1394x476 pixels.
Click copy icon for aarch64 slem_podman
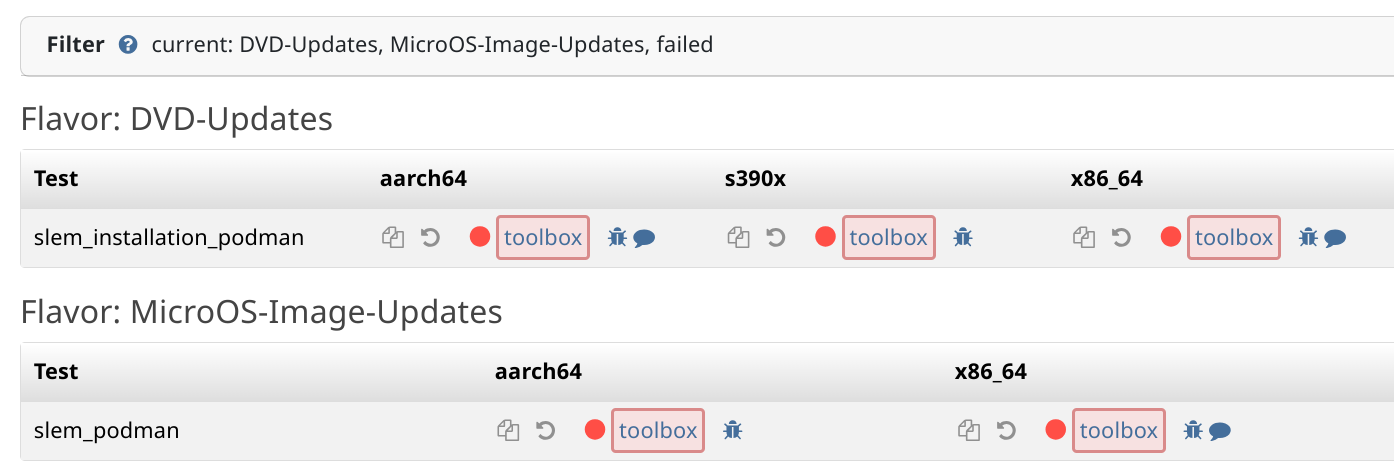coord(508,431)
